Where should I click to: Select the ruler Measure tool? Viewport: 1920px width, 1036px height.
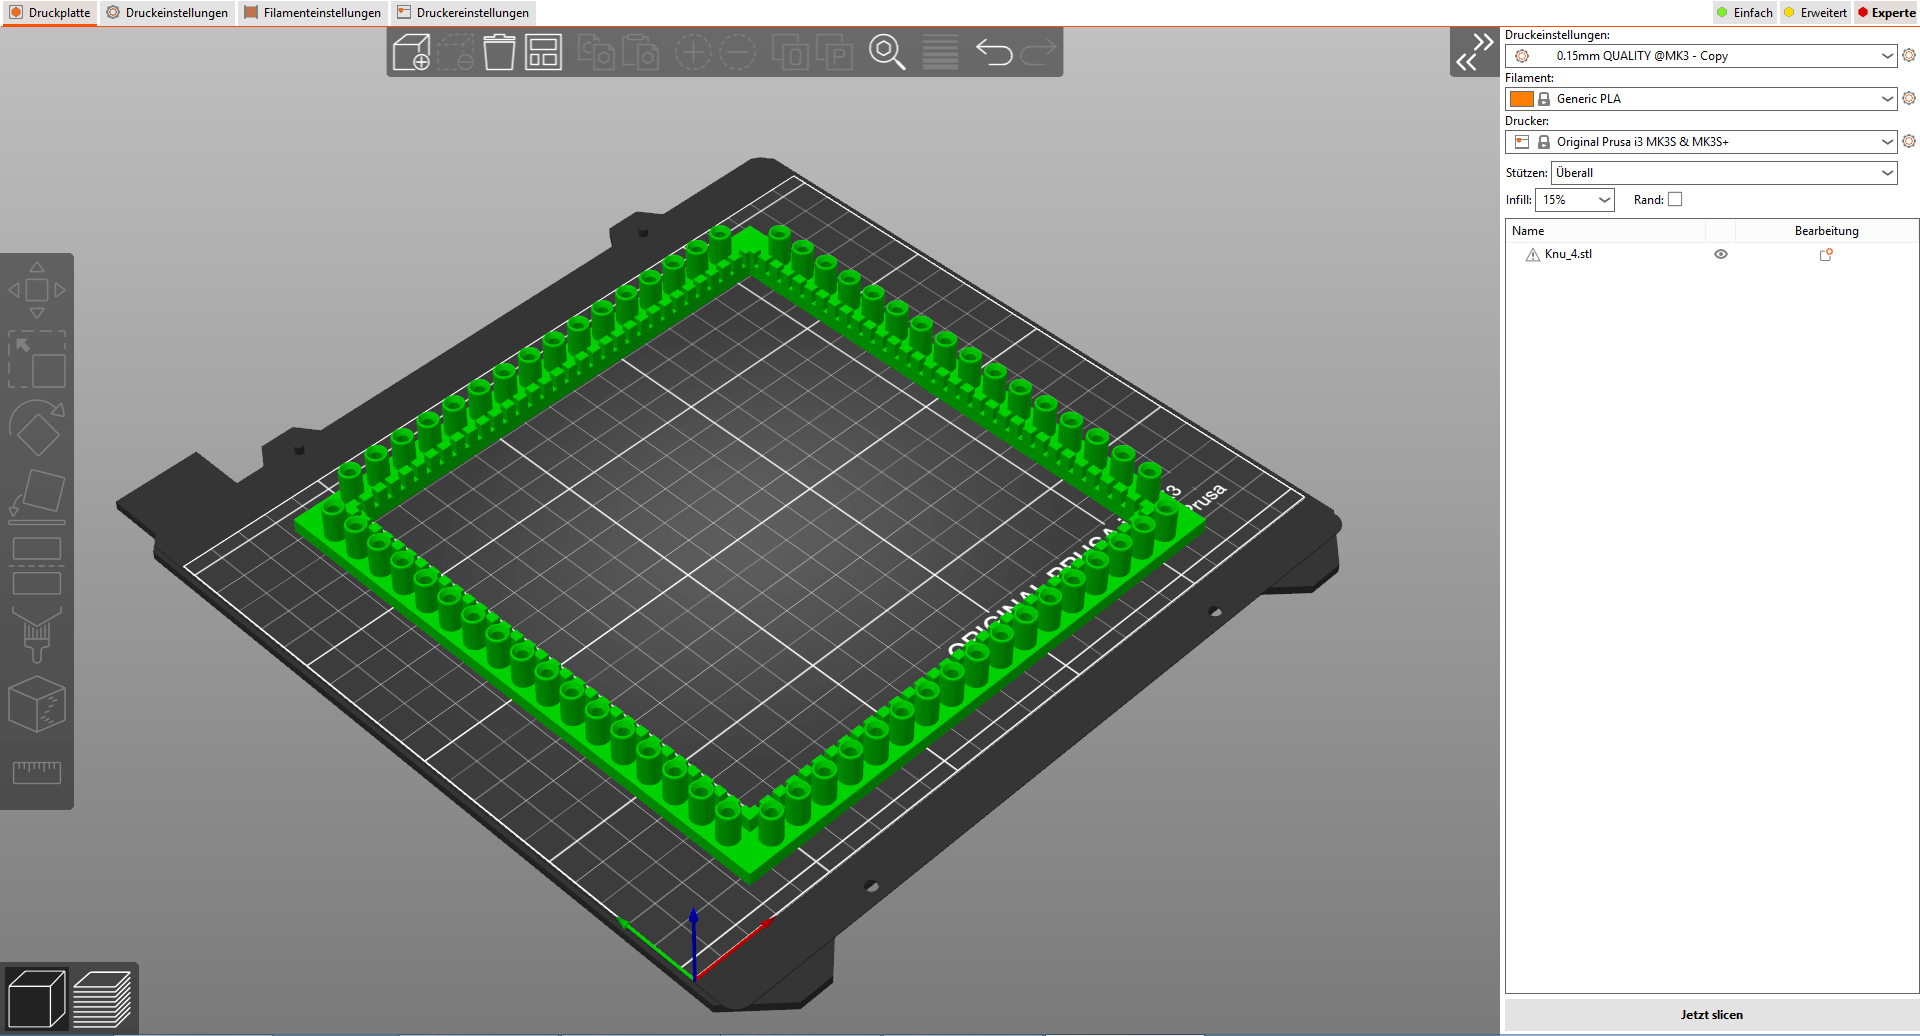point(37,772)
